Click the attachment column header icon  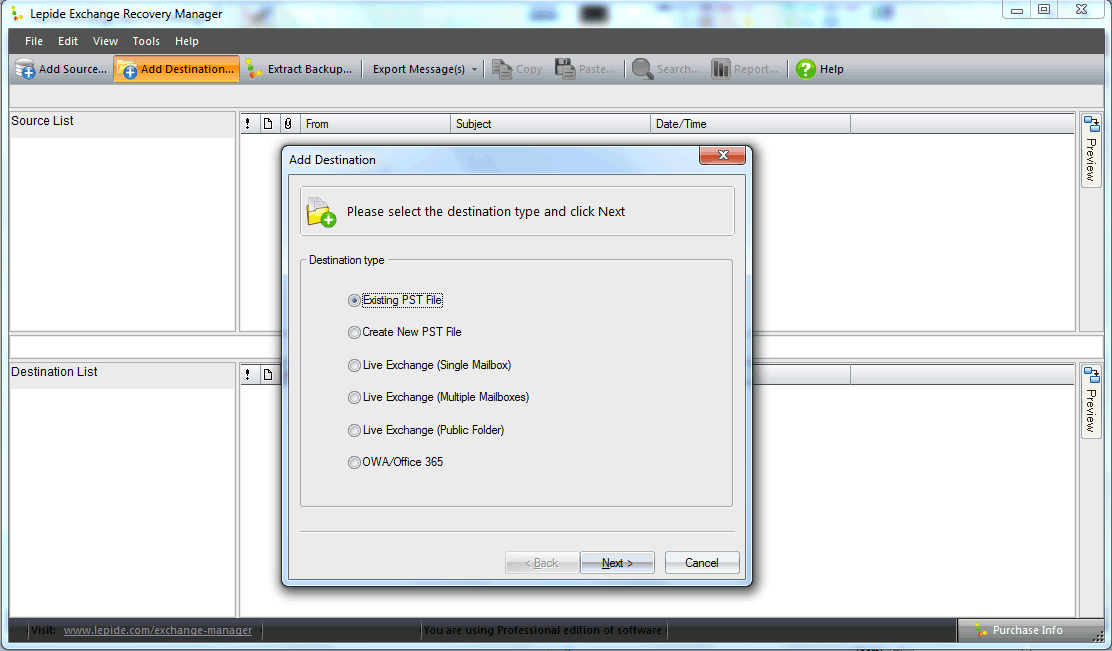(288, 124)
